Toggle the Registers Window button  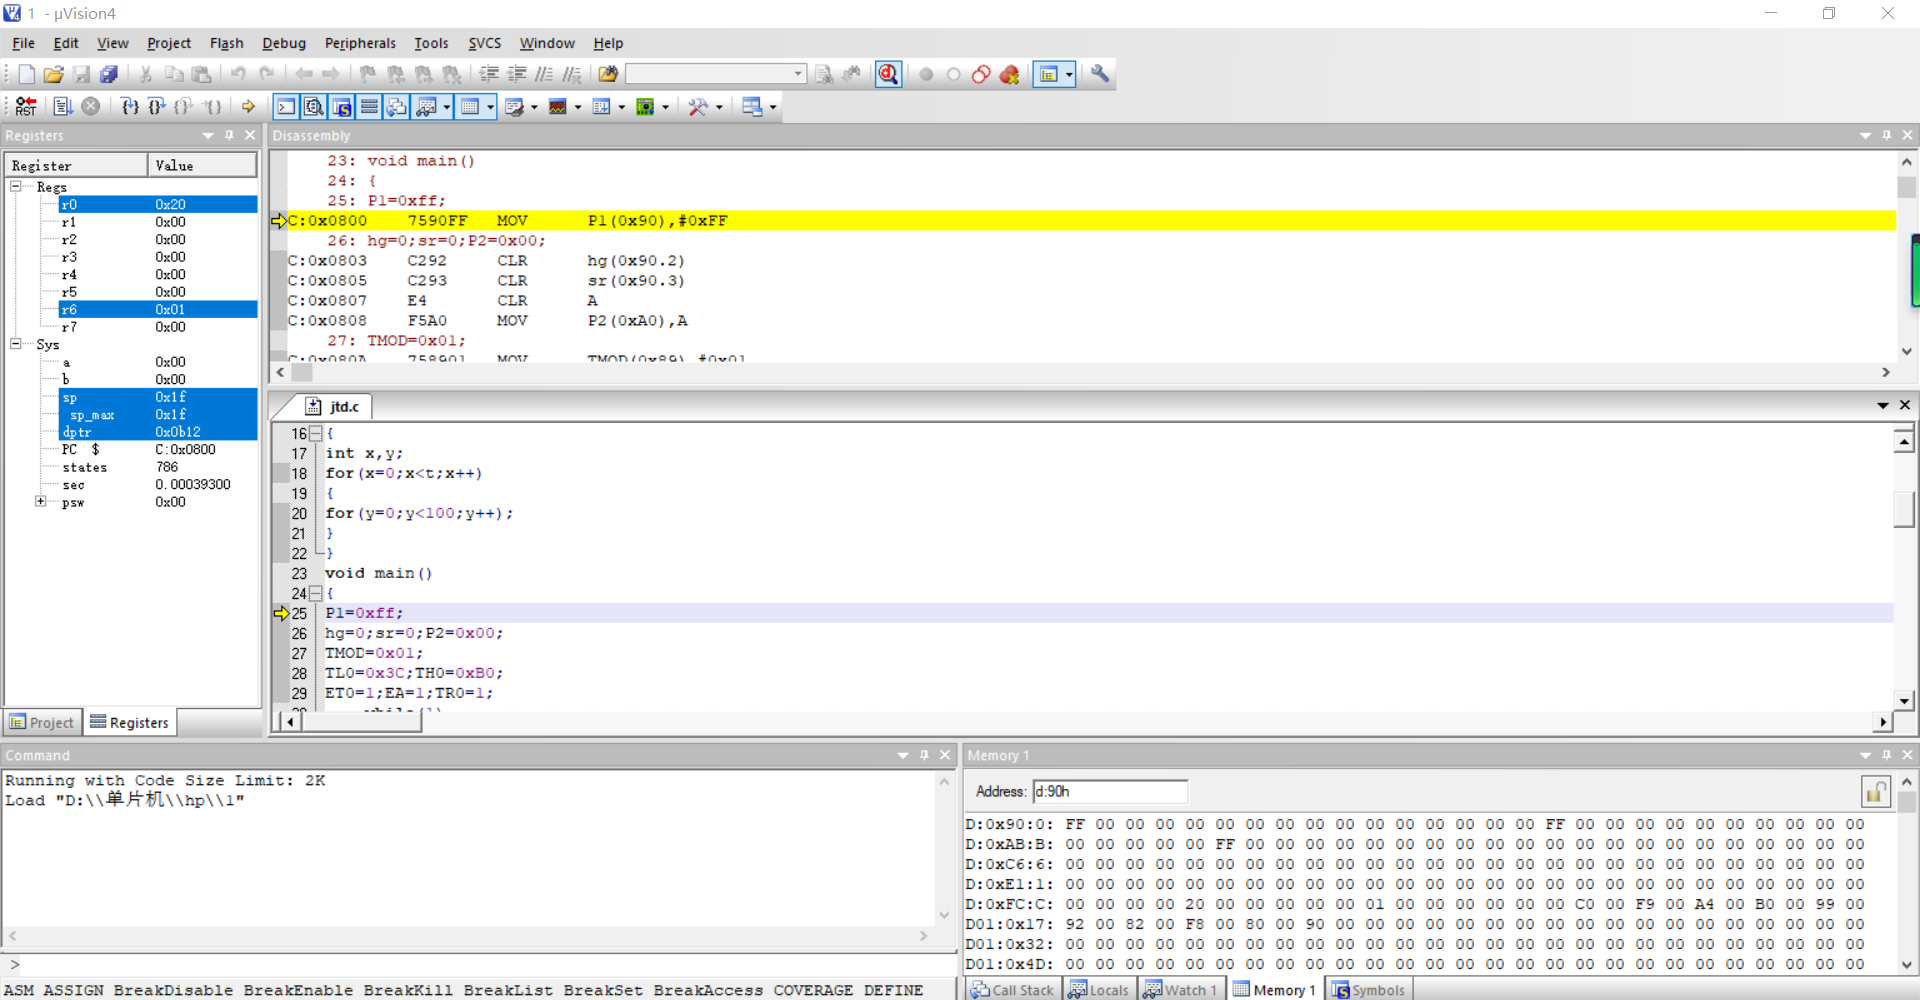369,106
